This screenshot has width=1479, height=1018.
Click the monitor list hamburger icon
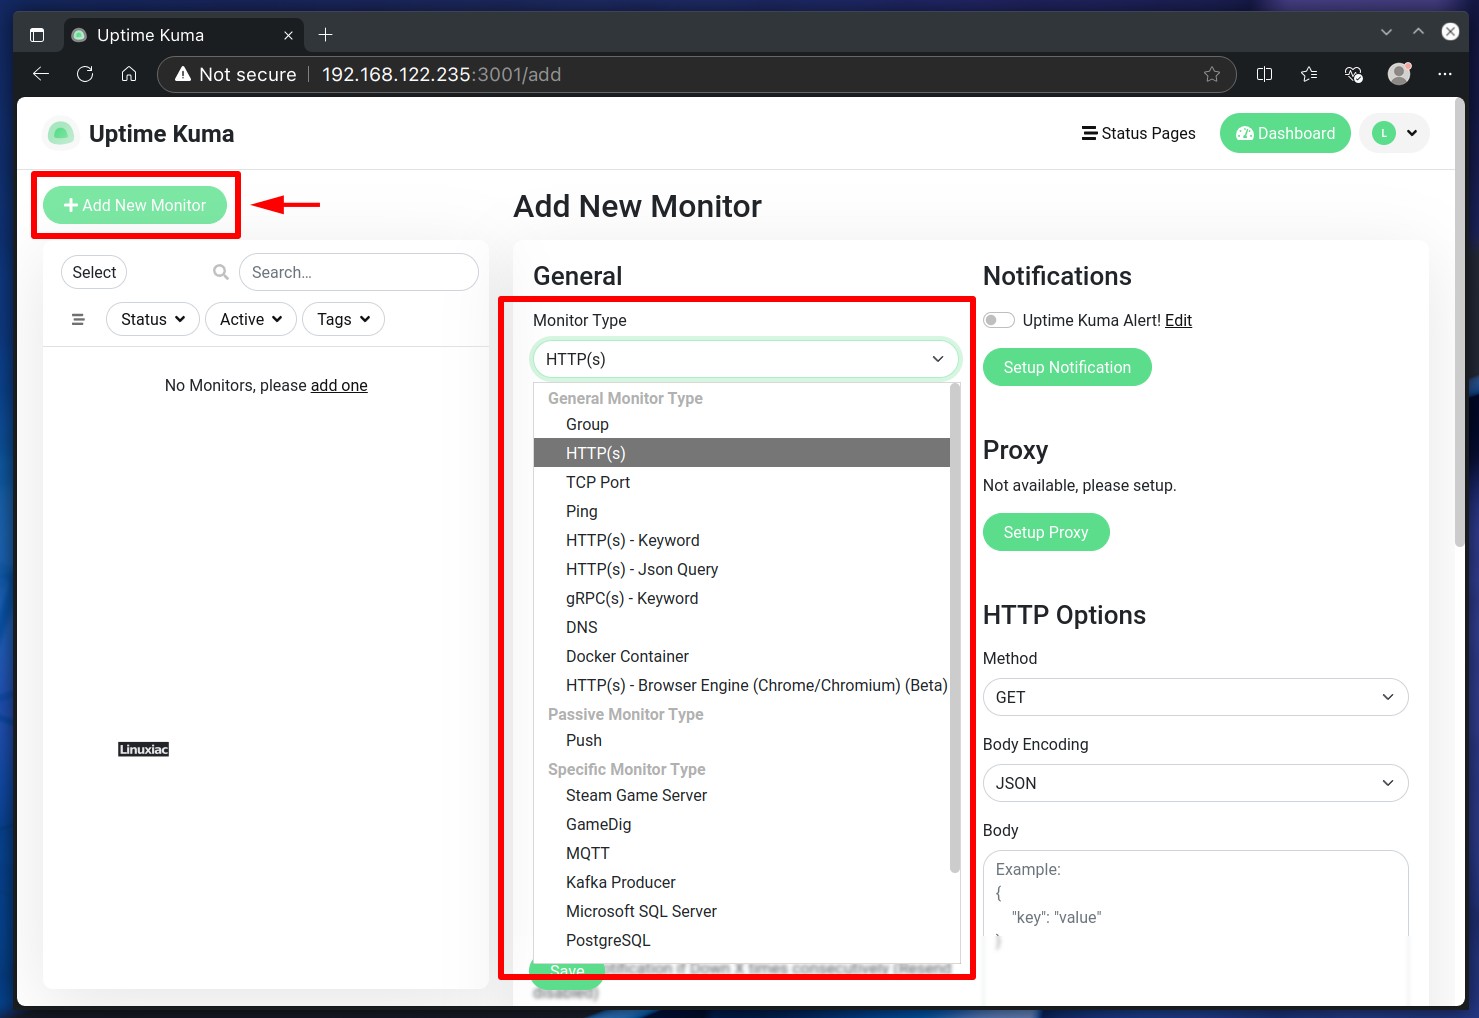pos(78,319)
